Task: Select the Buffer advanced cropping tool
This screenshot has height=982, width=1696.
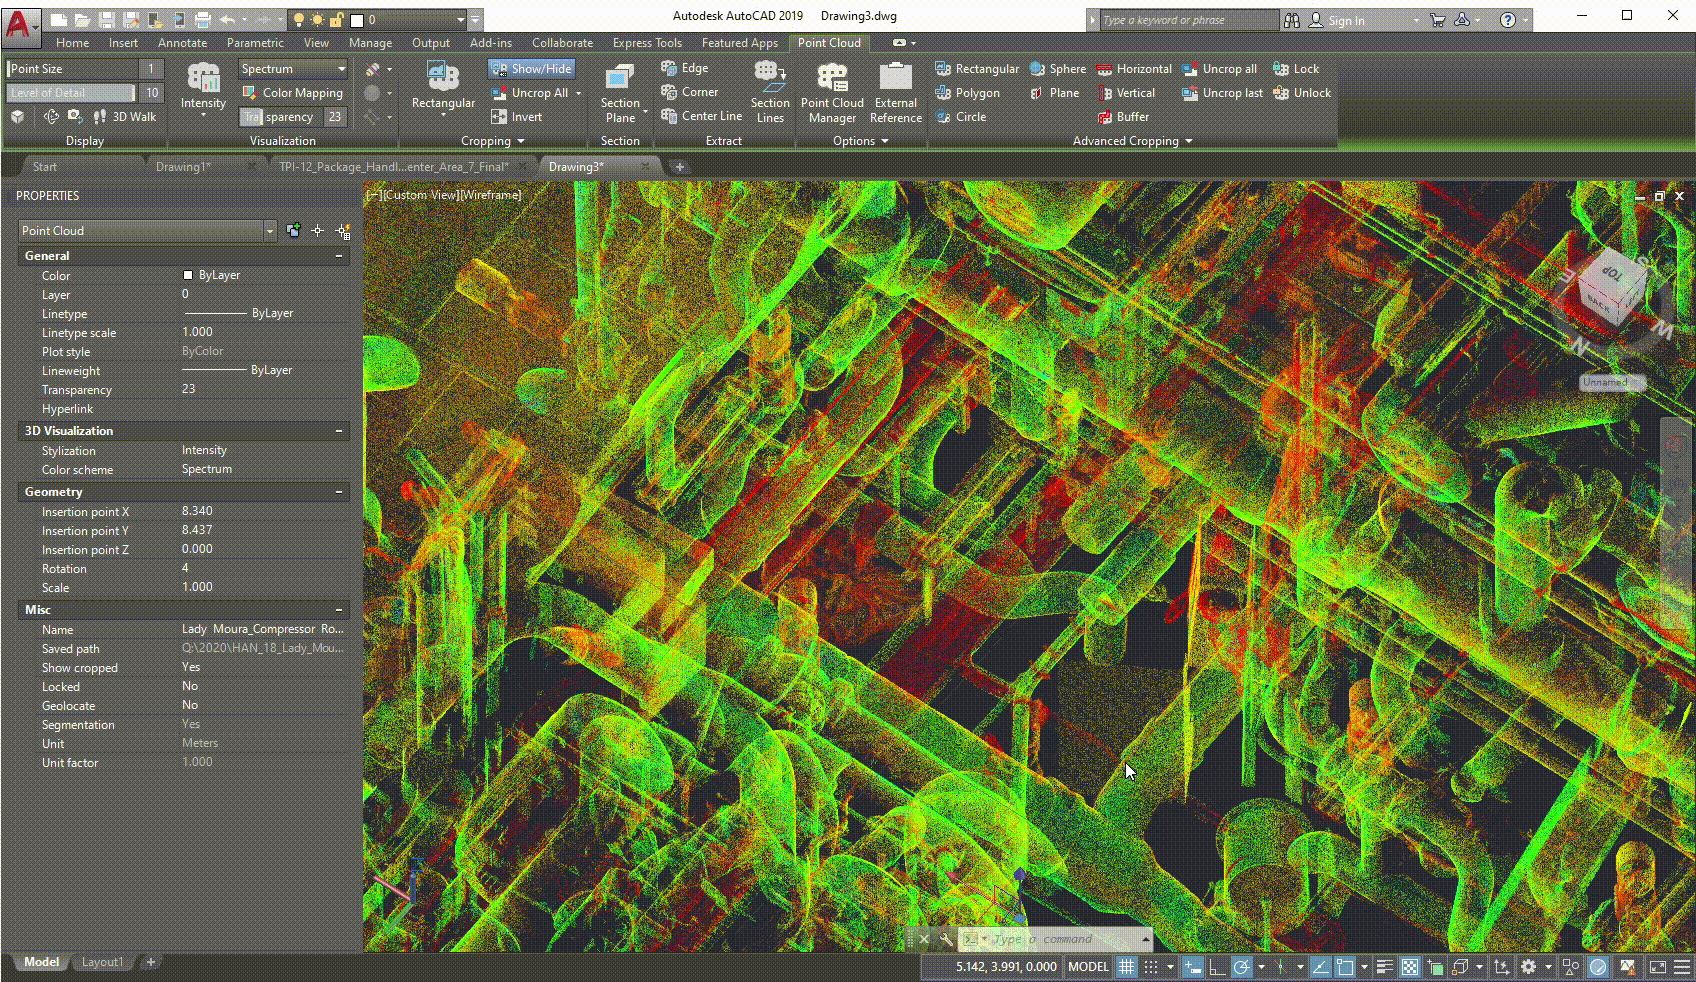Action: click(x=1123, y=117)
